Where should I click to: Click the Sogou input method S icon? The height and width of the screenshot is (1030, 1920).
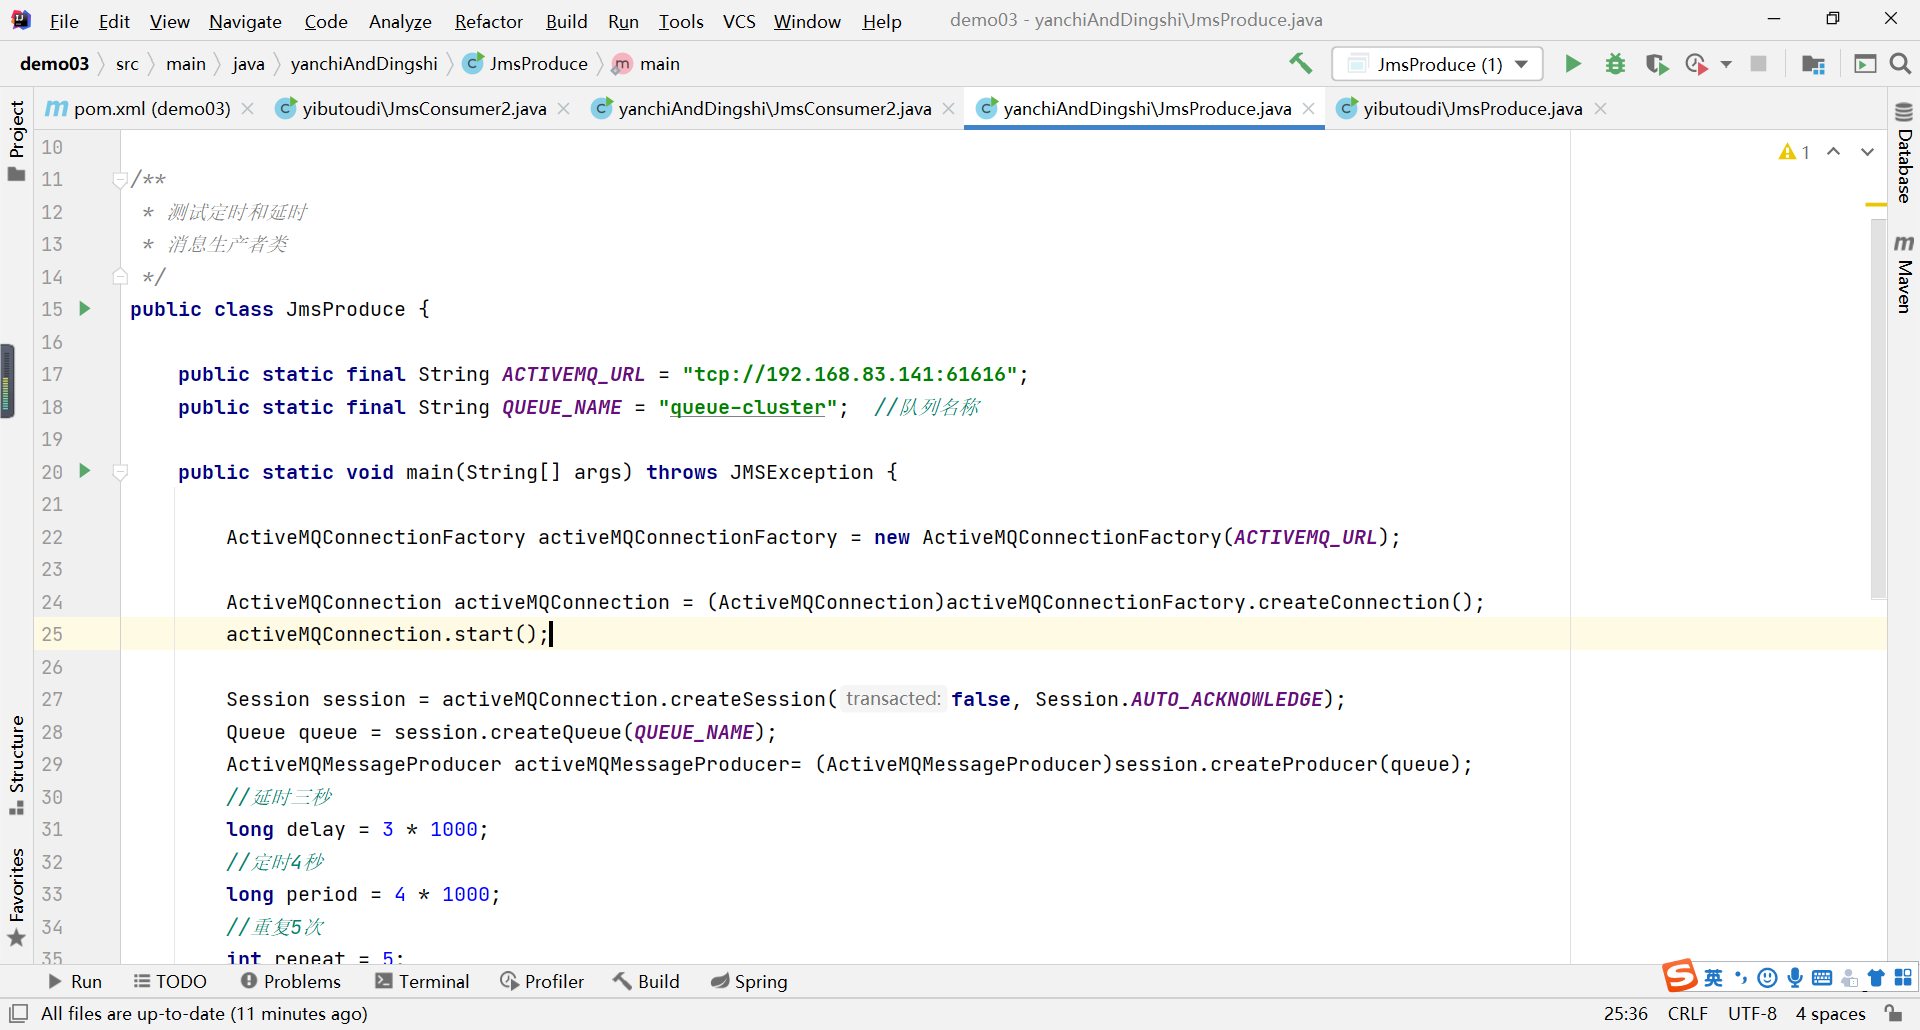(1680, 976)
